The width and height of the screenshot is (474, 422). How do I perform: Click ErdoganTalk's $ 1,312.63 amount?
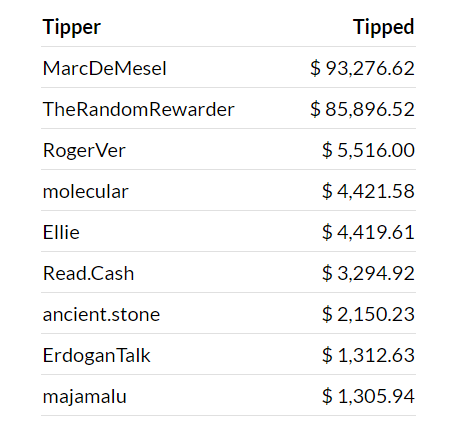click(x=368, y=355)
